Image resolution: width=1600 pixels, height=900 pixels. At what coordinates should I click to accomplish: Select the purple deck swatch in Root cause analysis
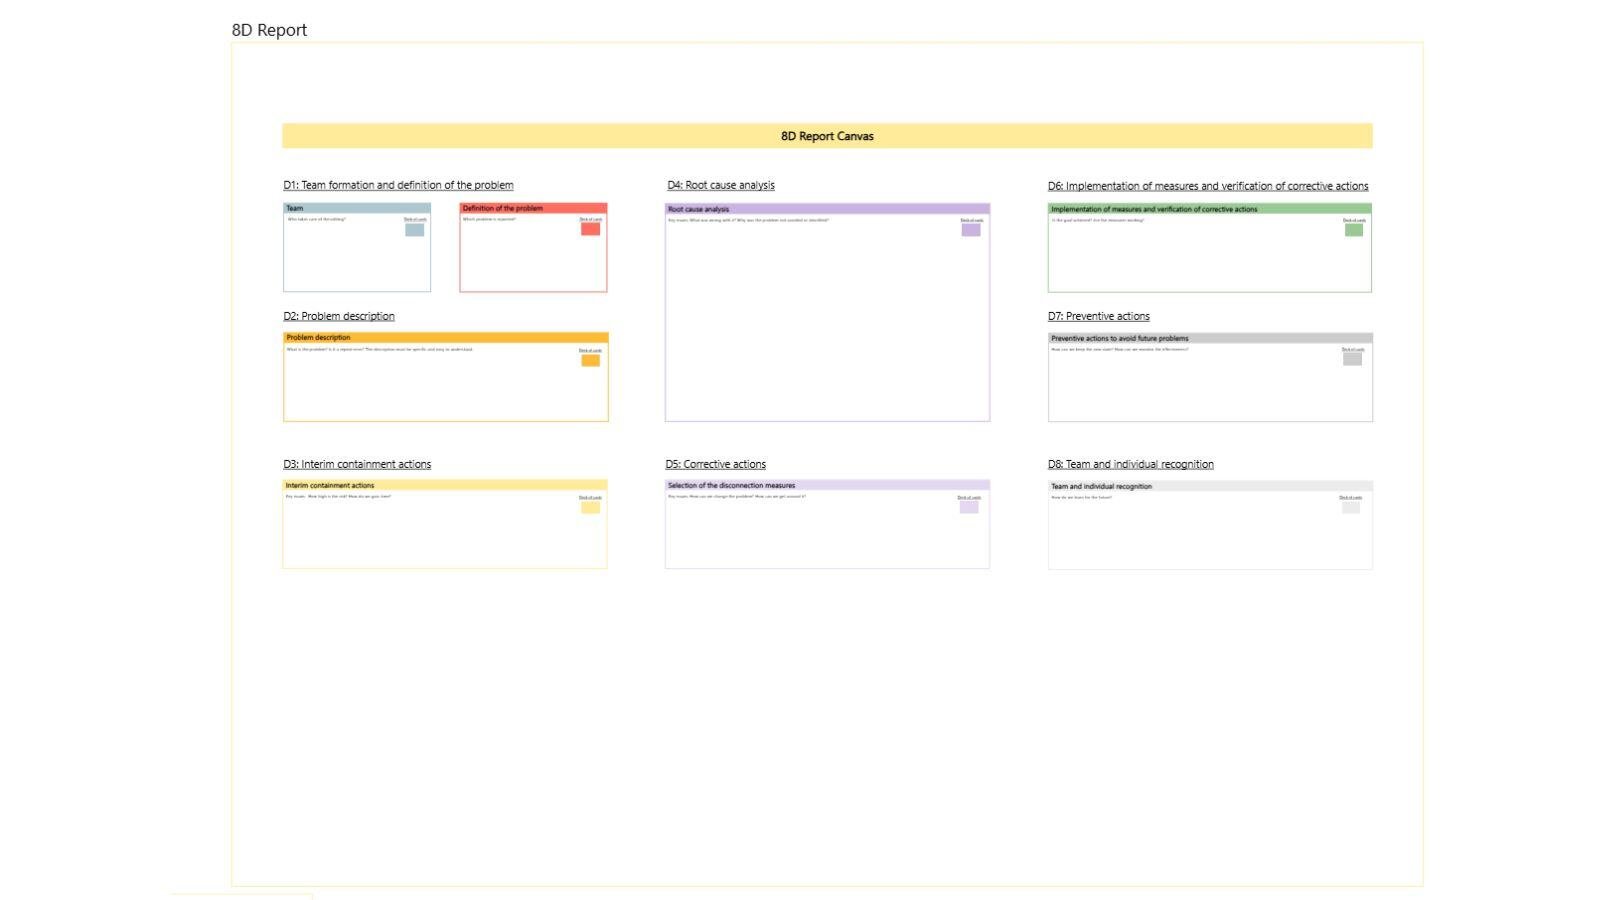(970, 230)
